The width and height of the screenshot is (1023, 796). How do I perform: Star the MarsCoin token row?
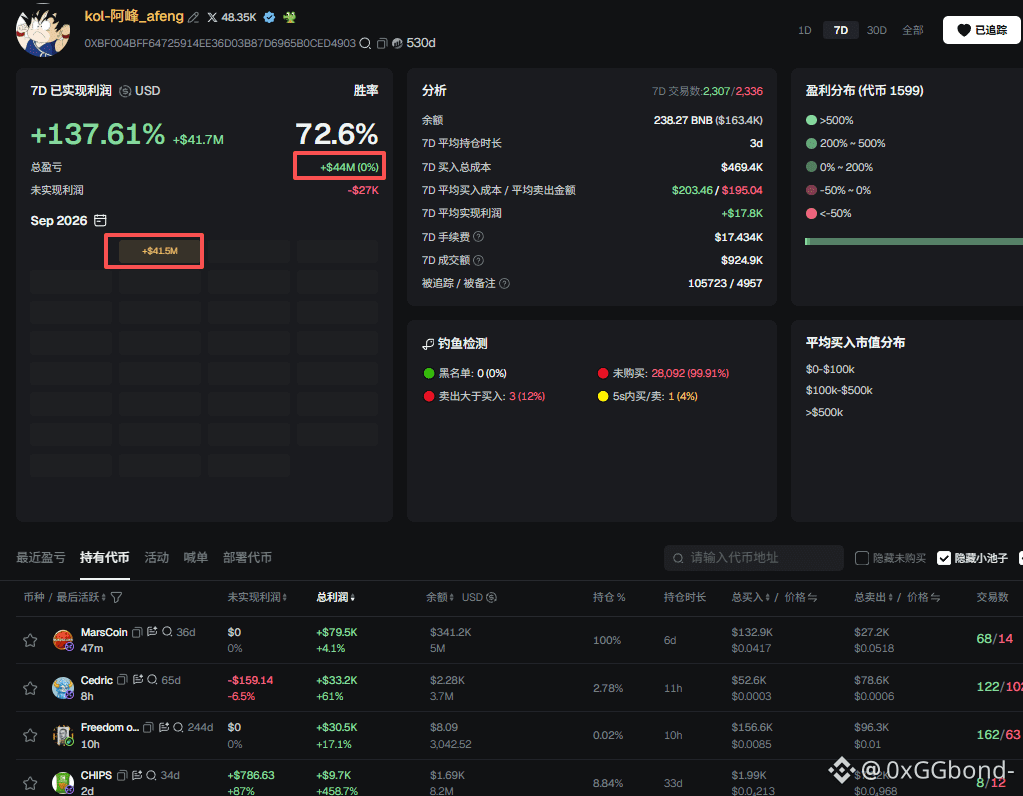pyautogui.click(x=30, y=640)
